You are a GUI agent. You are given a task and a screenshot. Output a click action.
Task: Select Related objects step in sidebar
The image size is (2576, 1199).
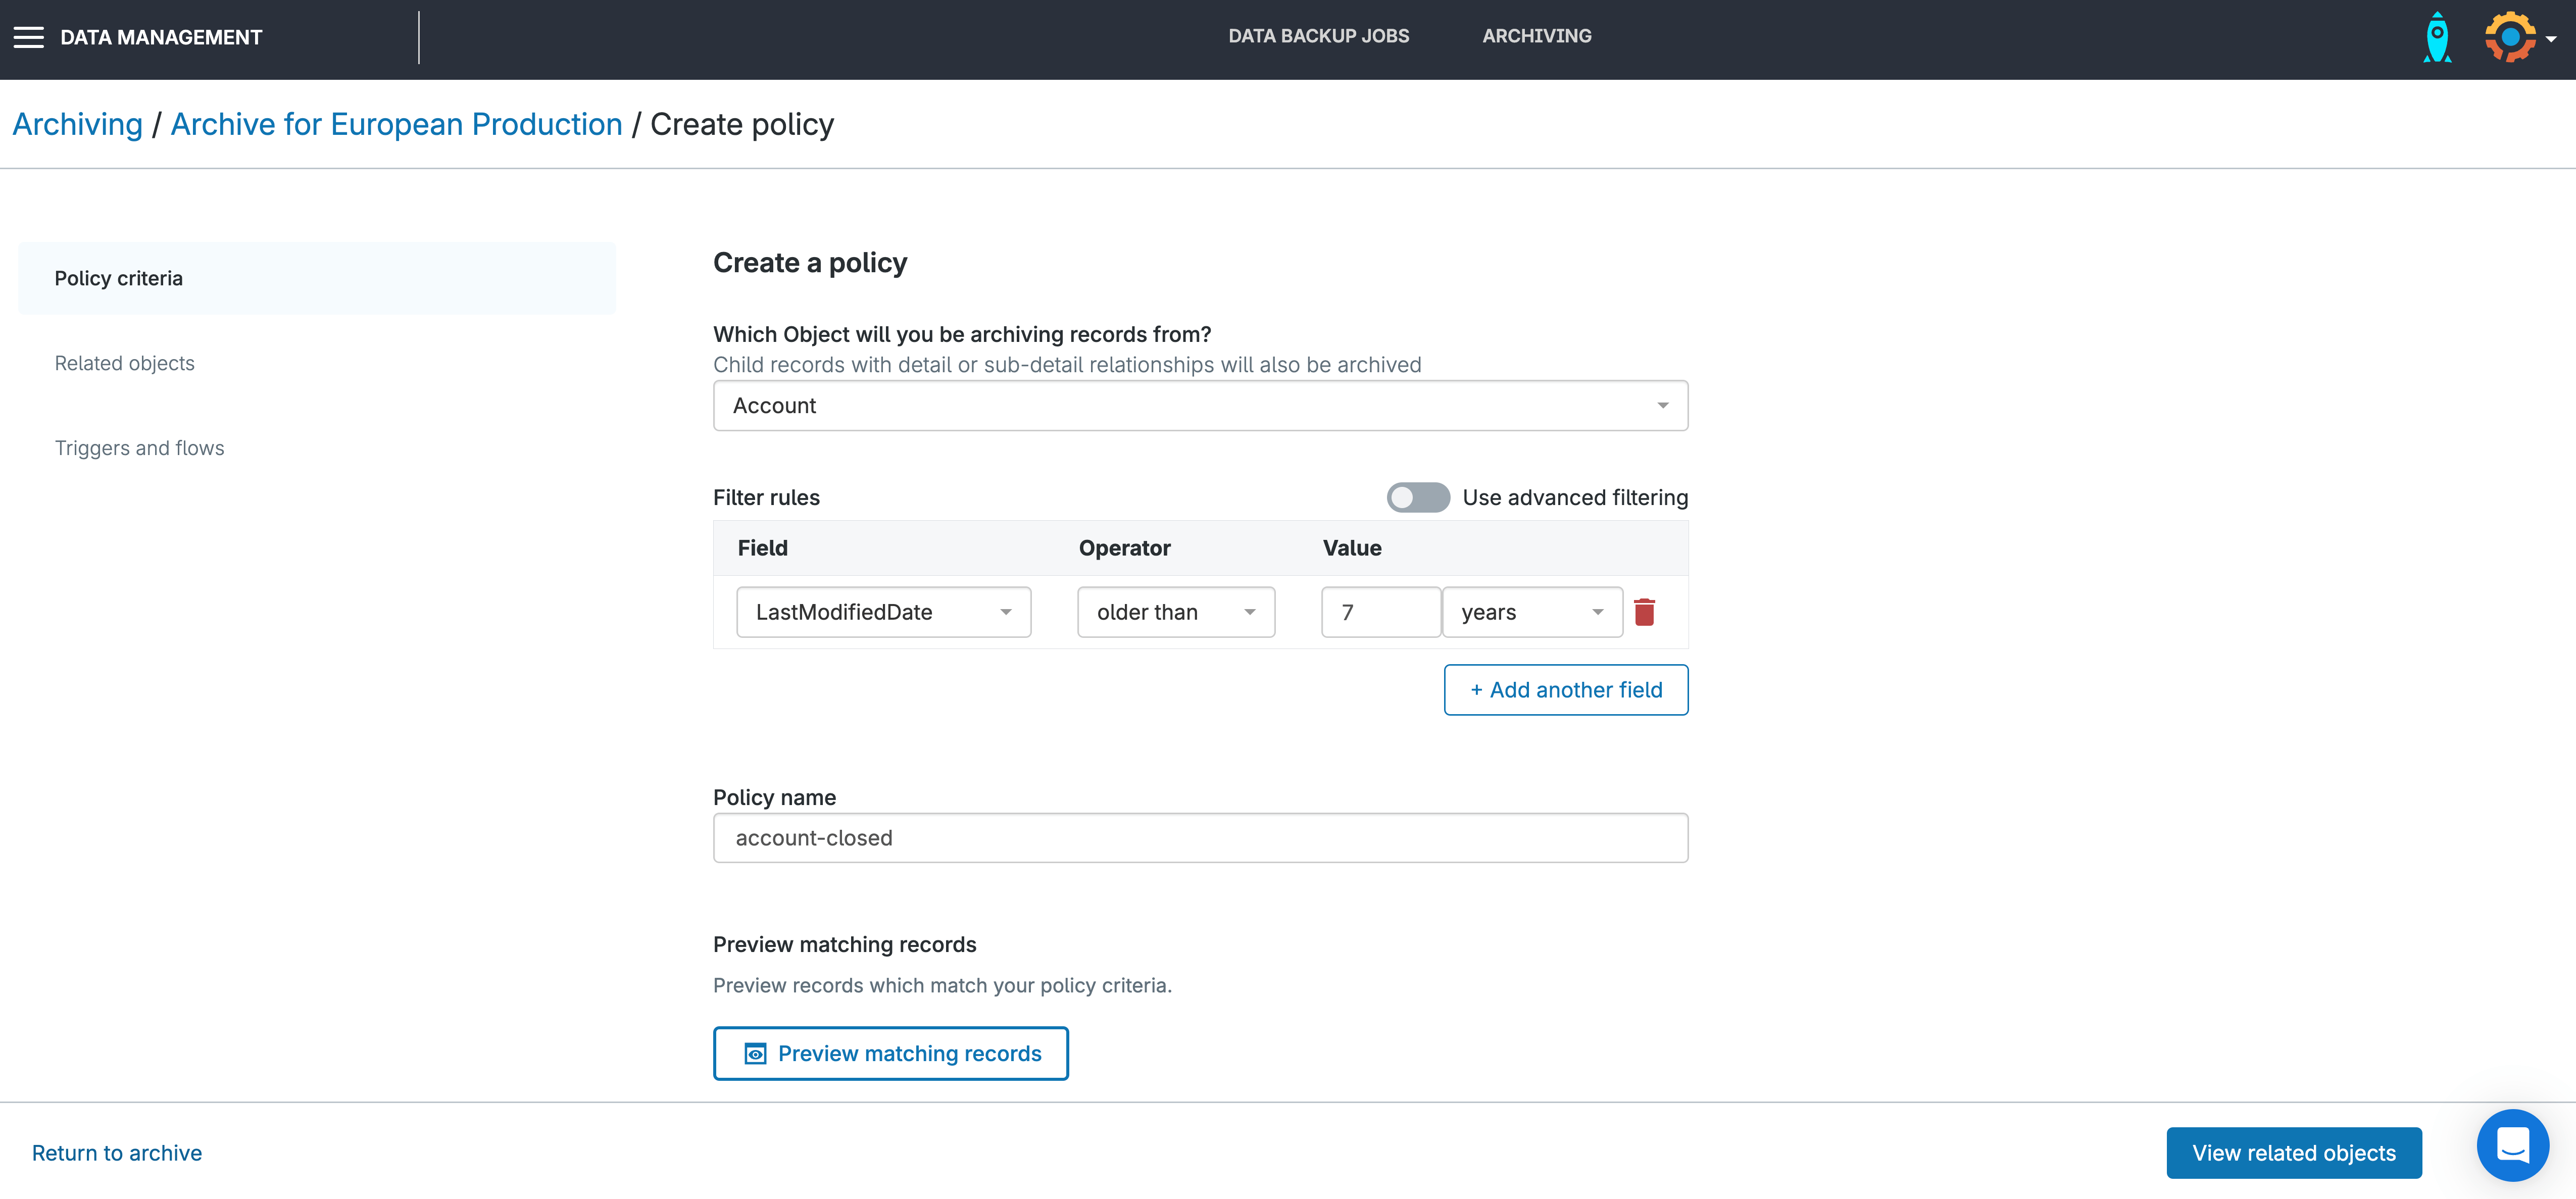125,363
